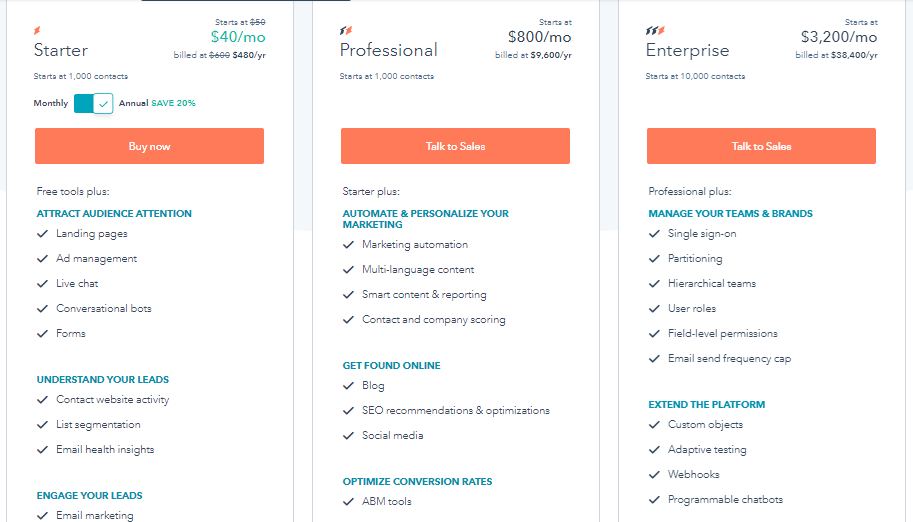Select the Monthly billing label
Screen dimensions: 913x522
click(51, 103)
